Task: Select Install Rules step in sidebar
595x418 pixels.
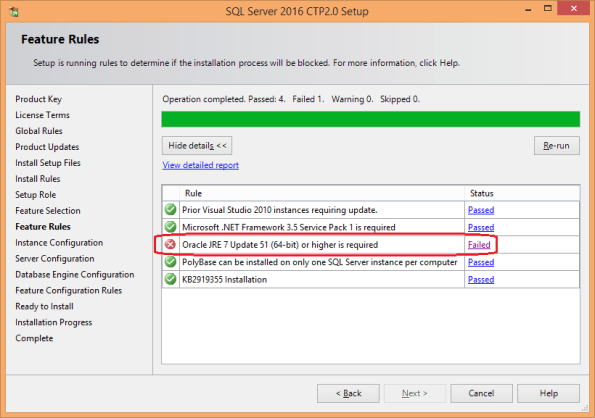Action: click(x=38, y=179)
